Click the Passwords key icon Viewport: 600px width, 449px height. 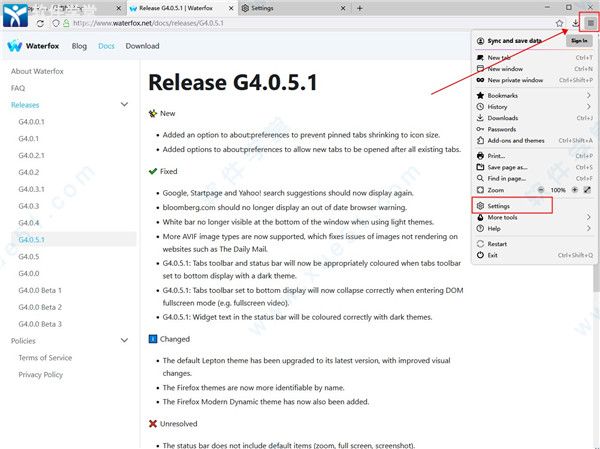tap(480, 129)
